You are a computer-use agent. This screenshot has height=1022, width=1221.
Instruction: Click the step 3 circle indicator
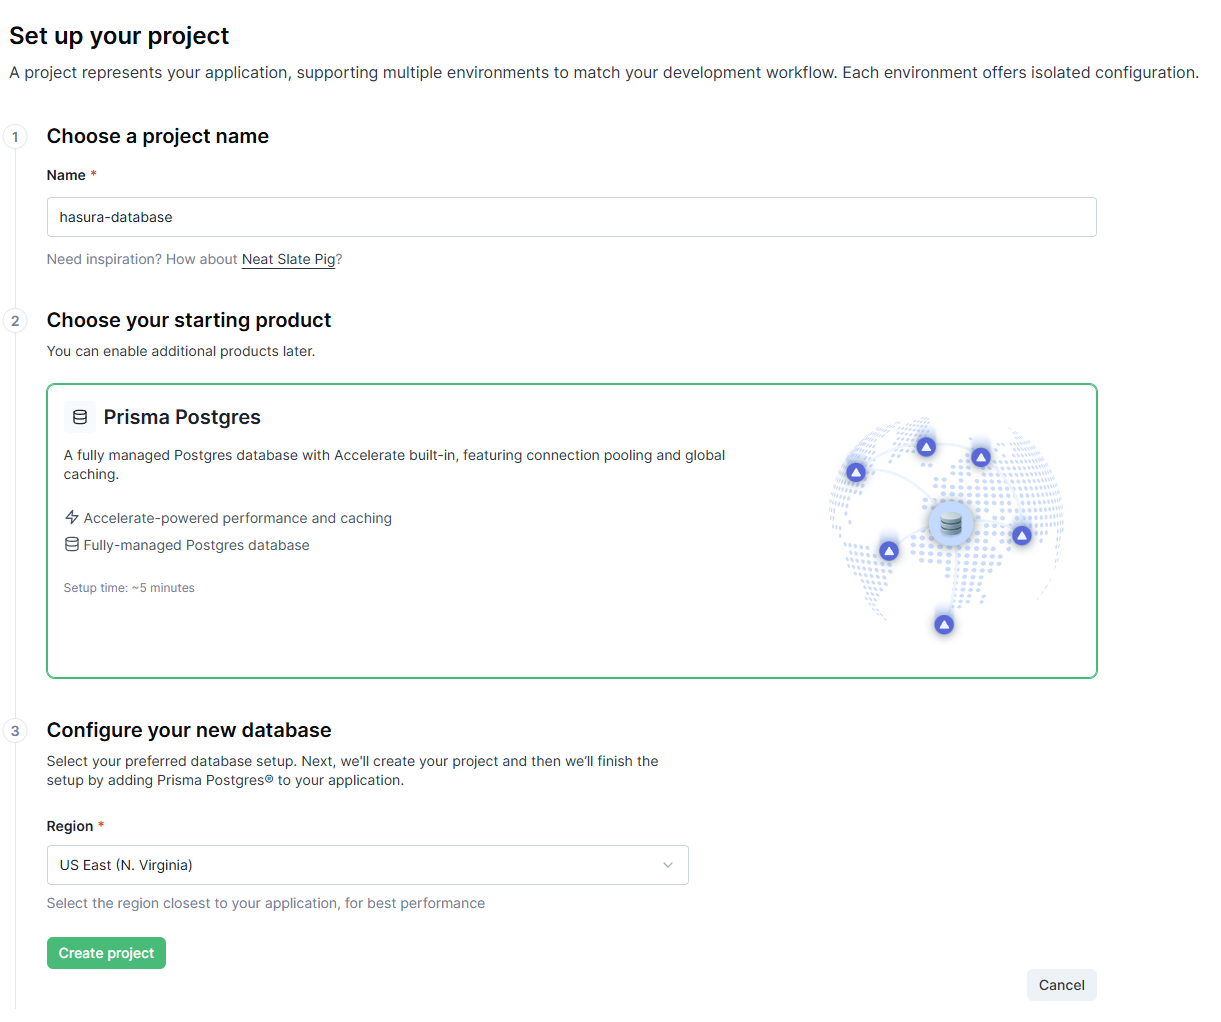click(15, 731)
